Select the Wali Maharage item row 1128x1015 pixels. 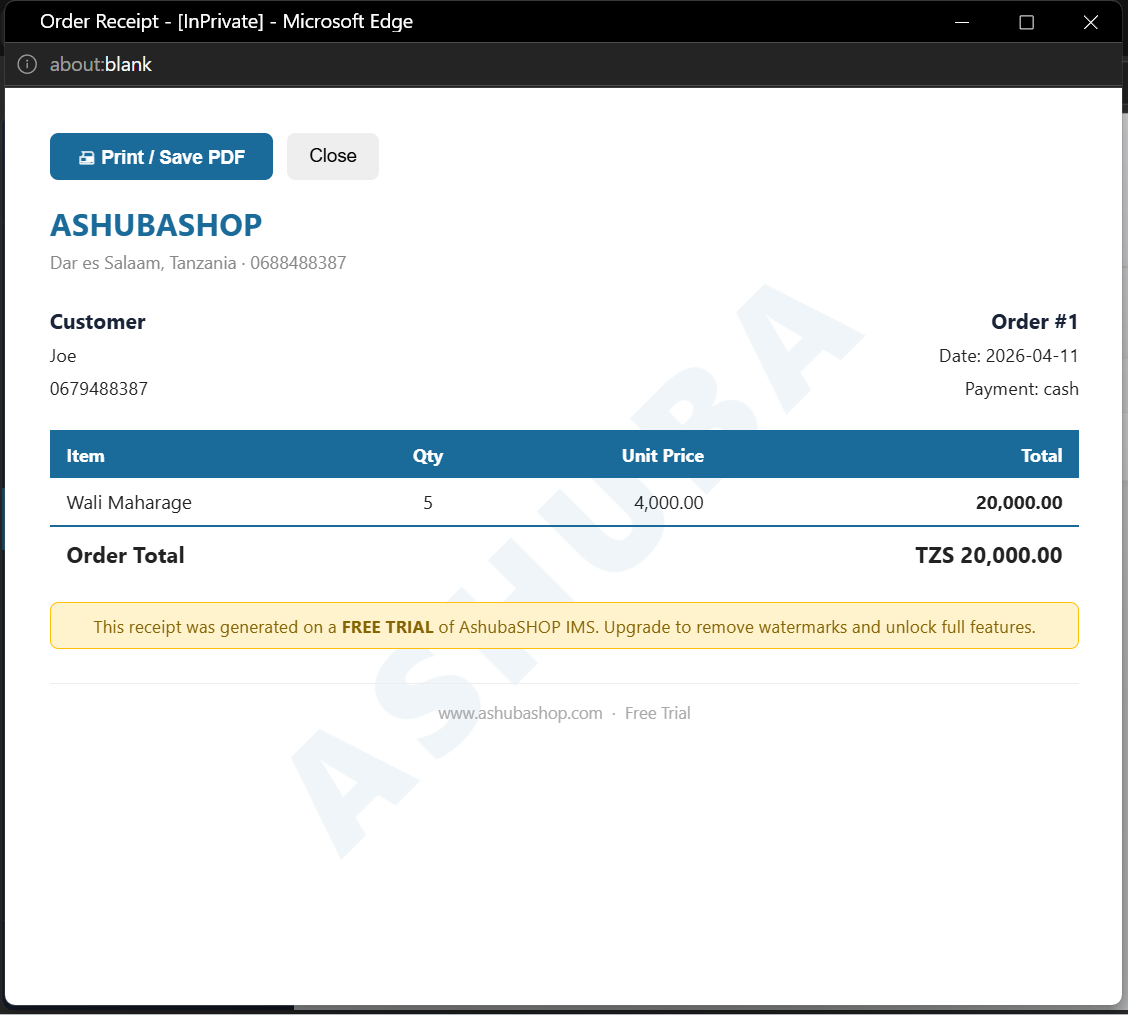[x=129, y=503]
